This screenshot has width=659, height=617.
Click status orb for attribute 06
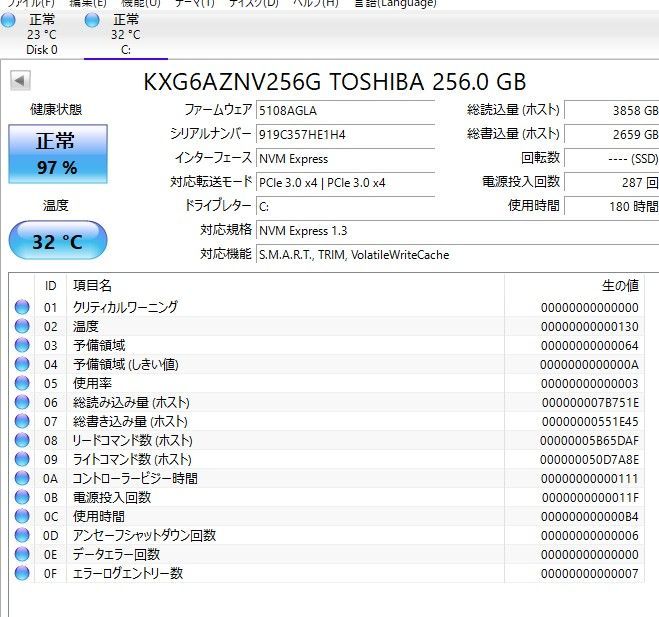pos(22,402)
